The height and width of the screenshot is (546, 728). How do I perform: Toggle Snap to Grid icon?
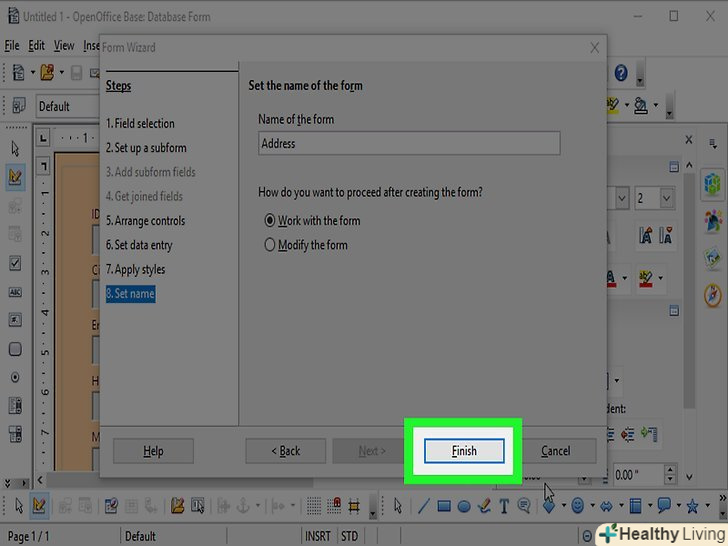click(334, 506)
